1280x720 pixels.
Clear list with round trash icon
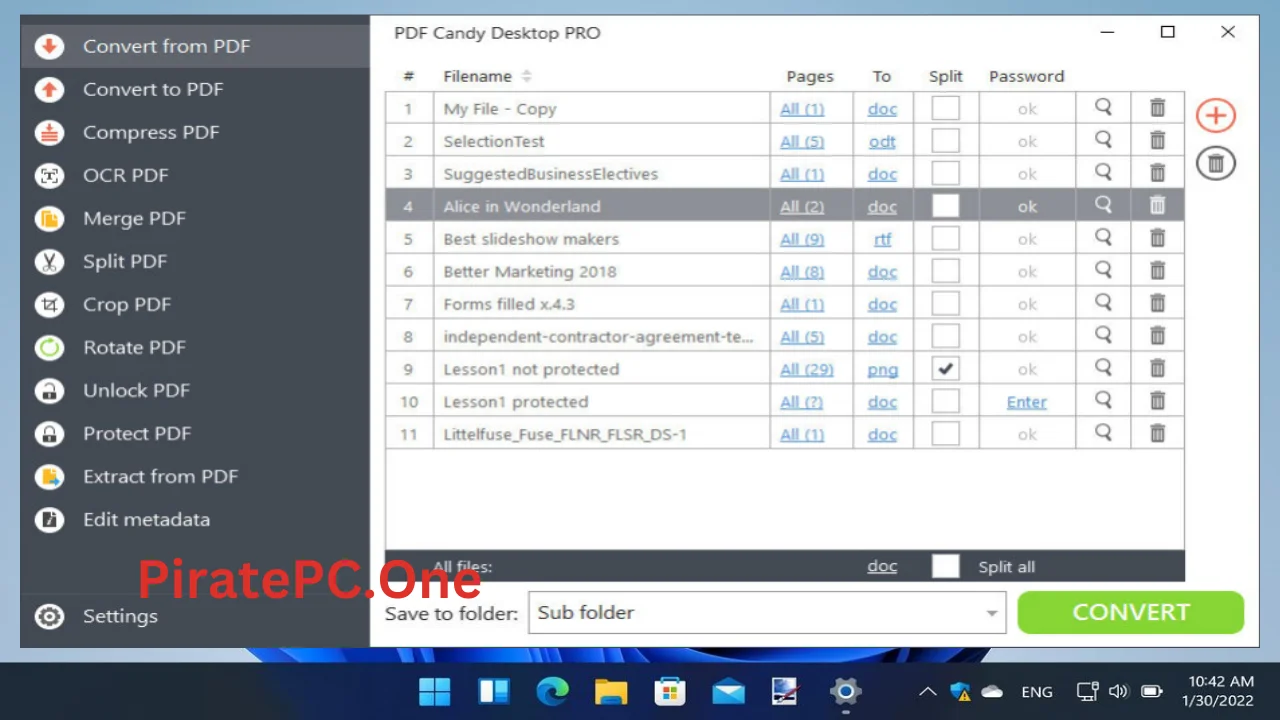click(x=1216, y=163)
